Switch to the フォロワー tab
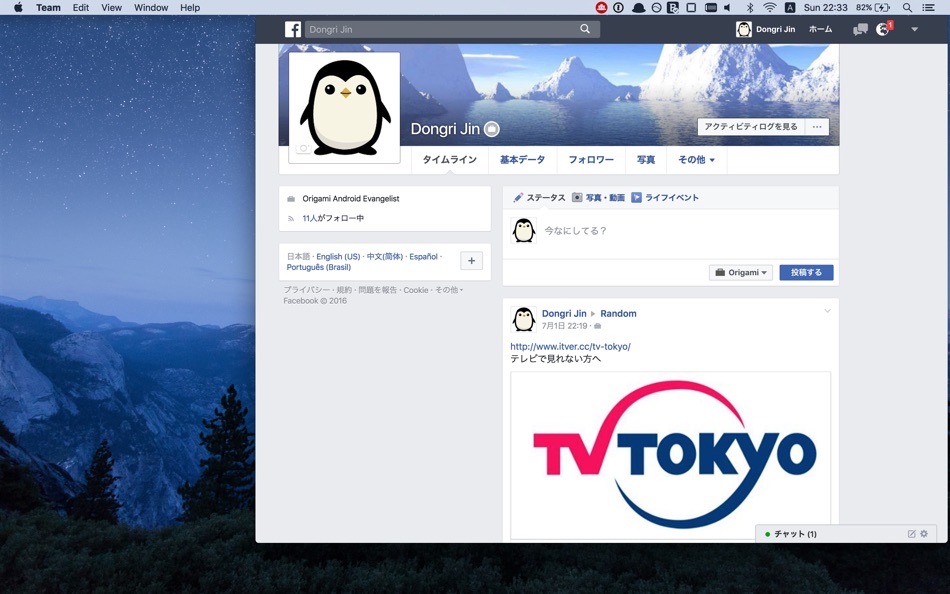The width and height of the screenshot is (950, 594). [591, 159]
